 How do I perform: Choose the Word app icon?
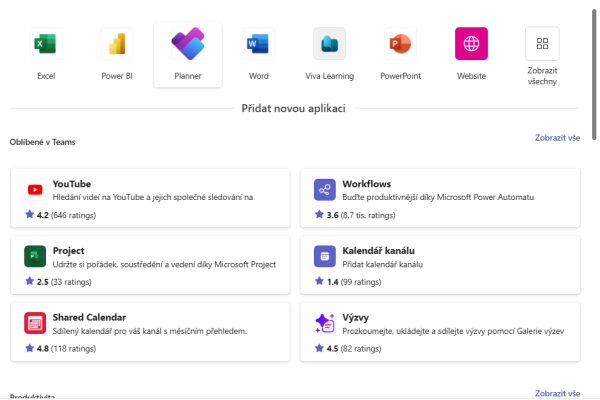click(258, 44)
